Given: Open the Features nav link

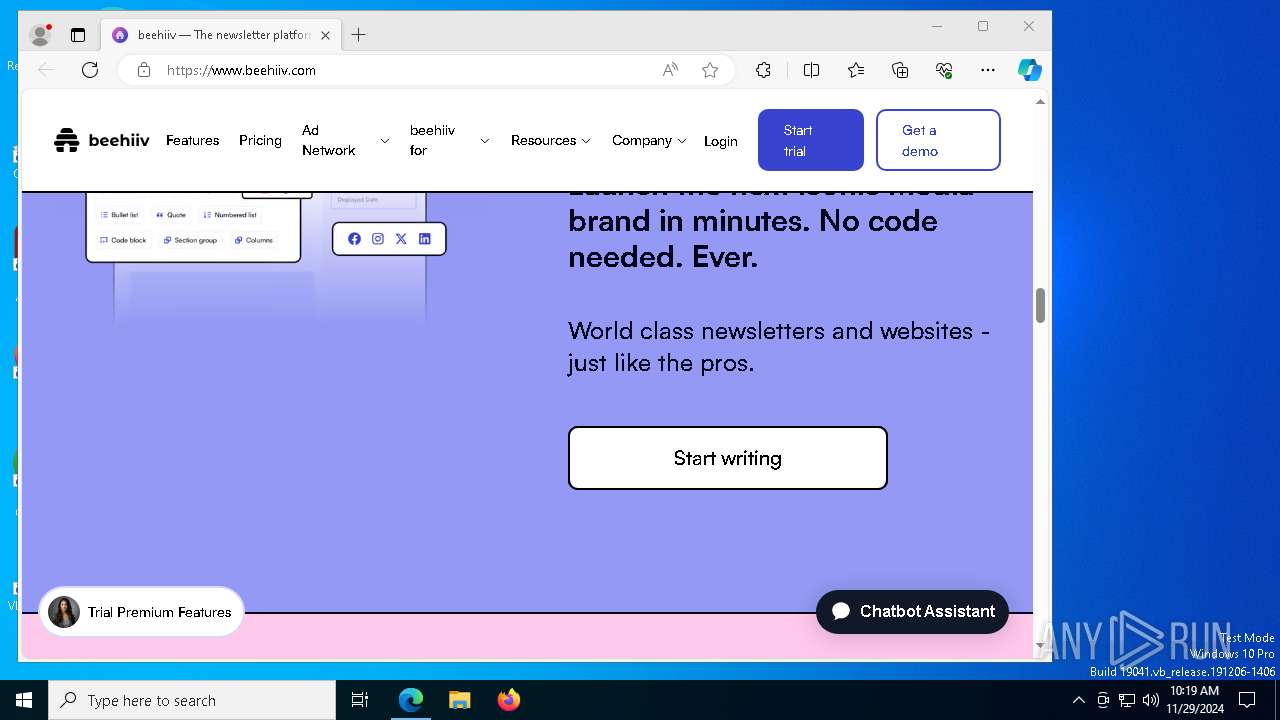Looking at the screenshot, I should tap(192, 140).
